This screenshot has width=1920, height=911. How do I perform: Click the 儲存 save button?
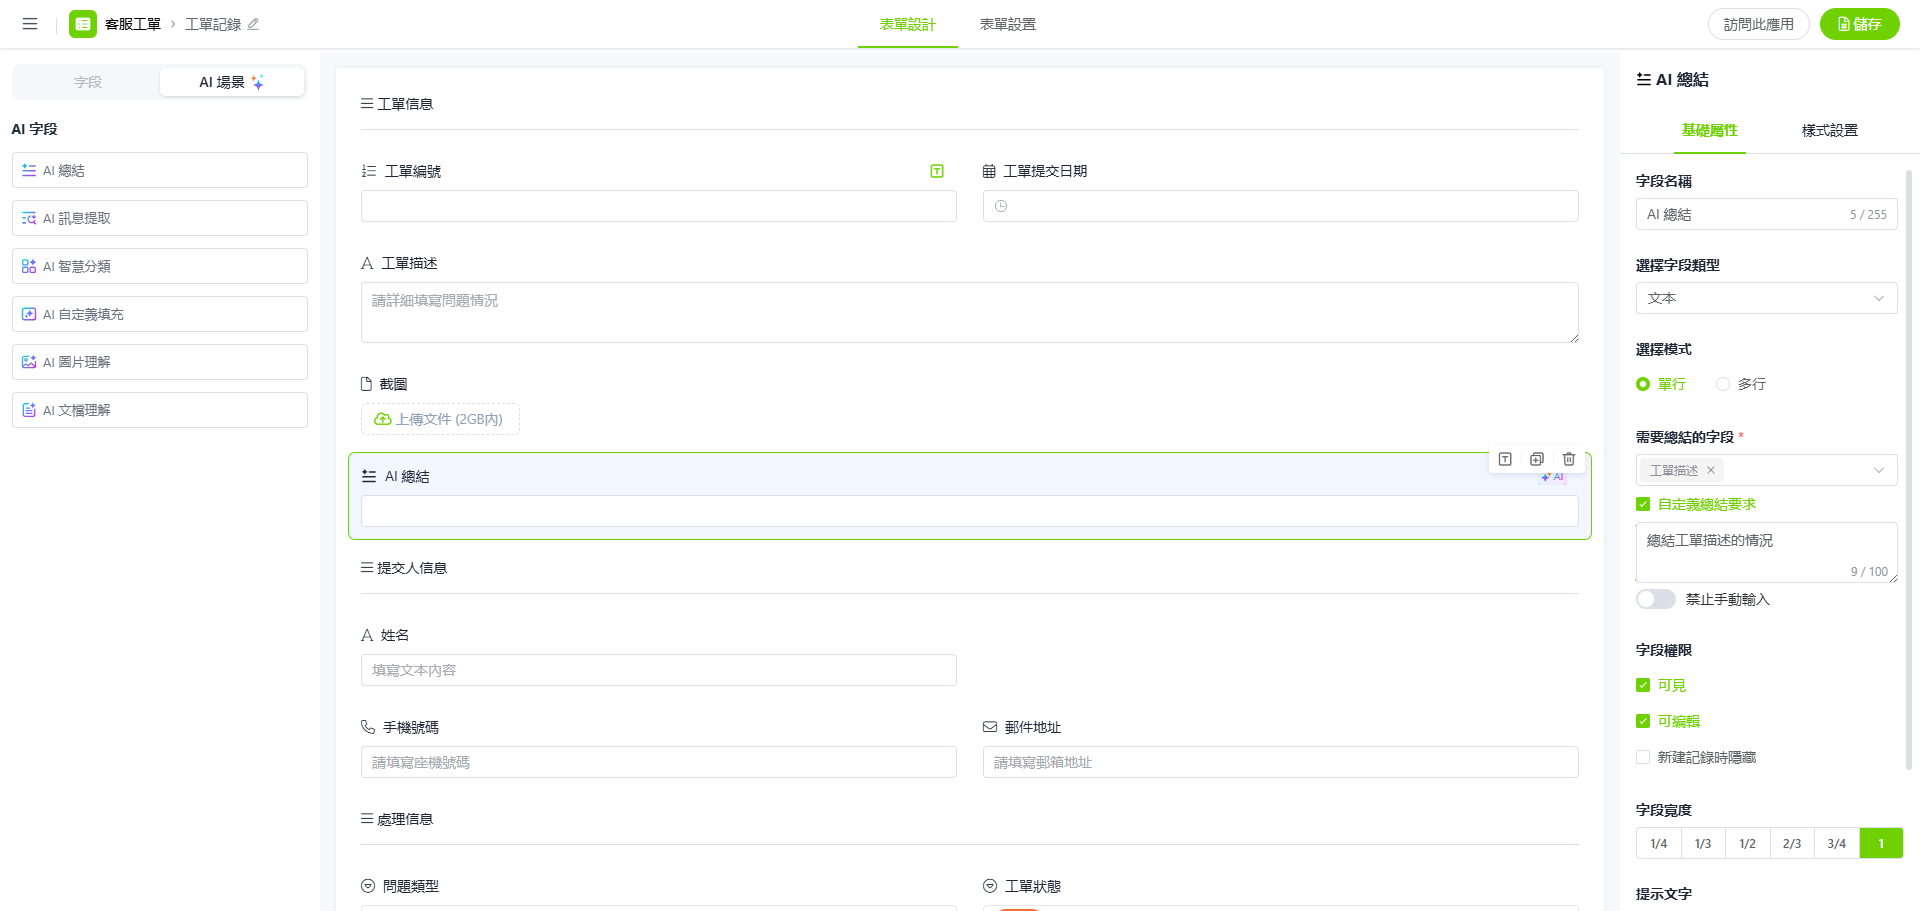1859,24
